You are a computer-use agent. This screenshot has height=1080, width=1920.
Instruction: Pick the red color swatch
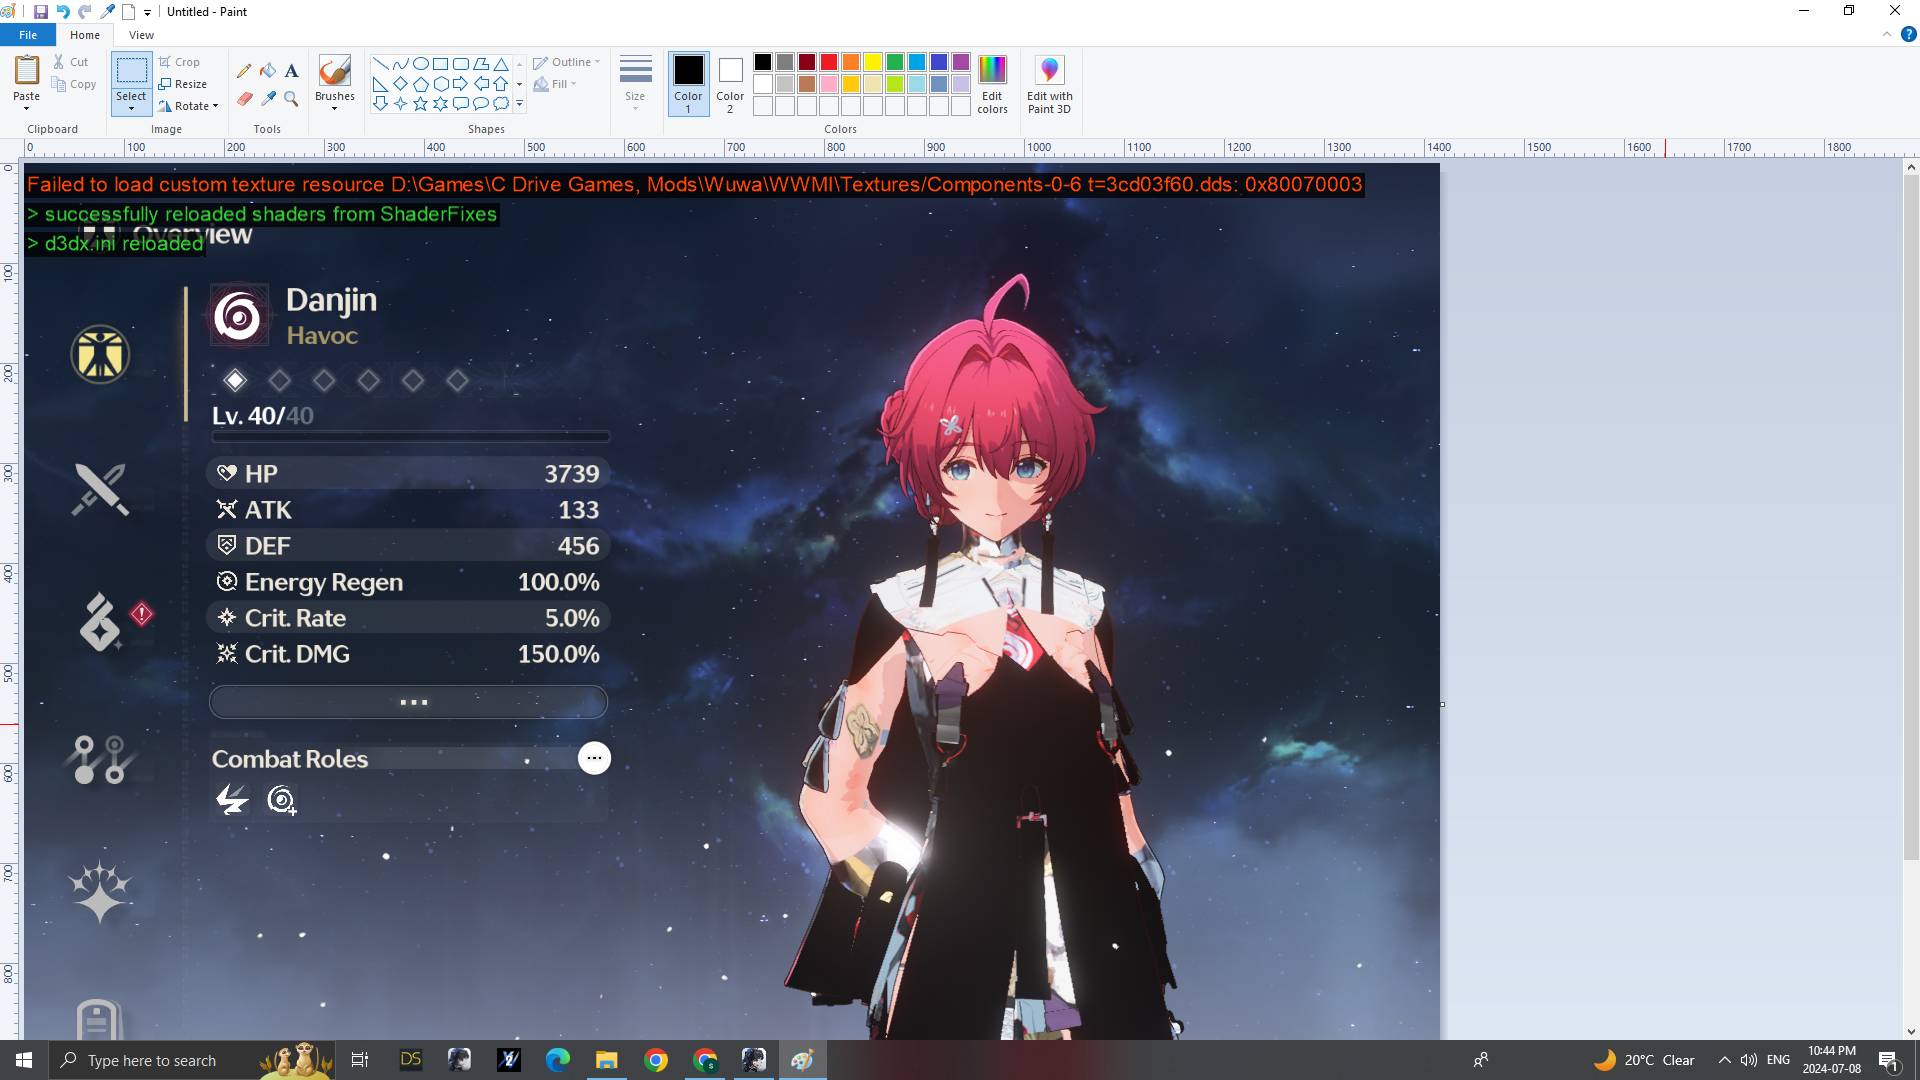[x=829, y=62]
